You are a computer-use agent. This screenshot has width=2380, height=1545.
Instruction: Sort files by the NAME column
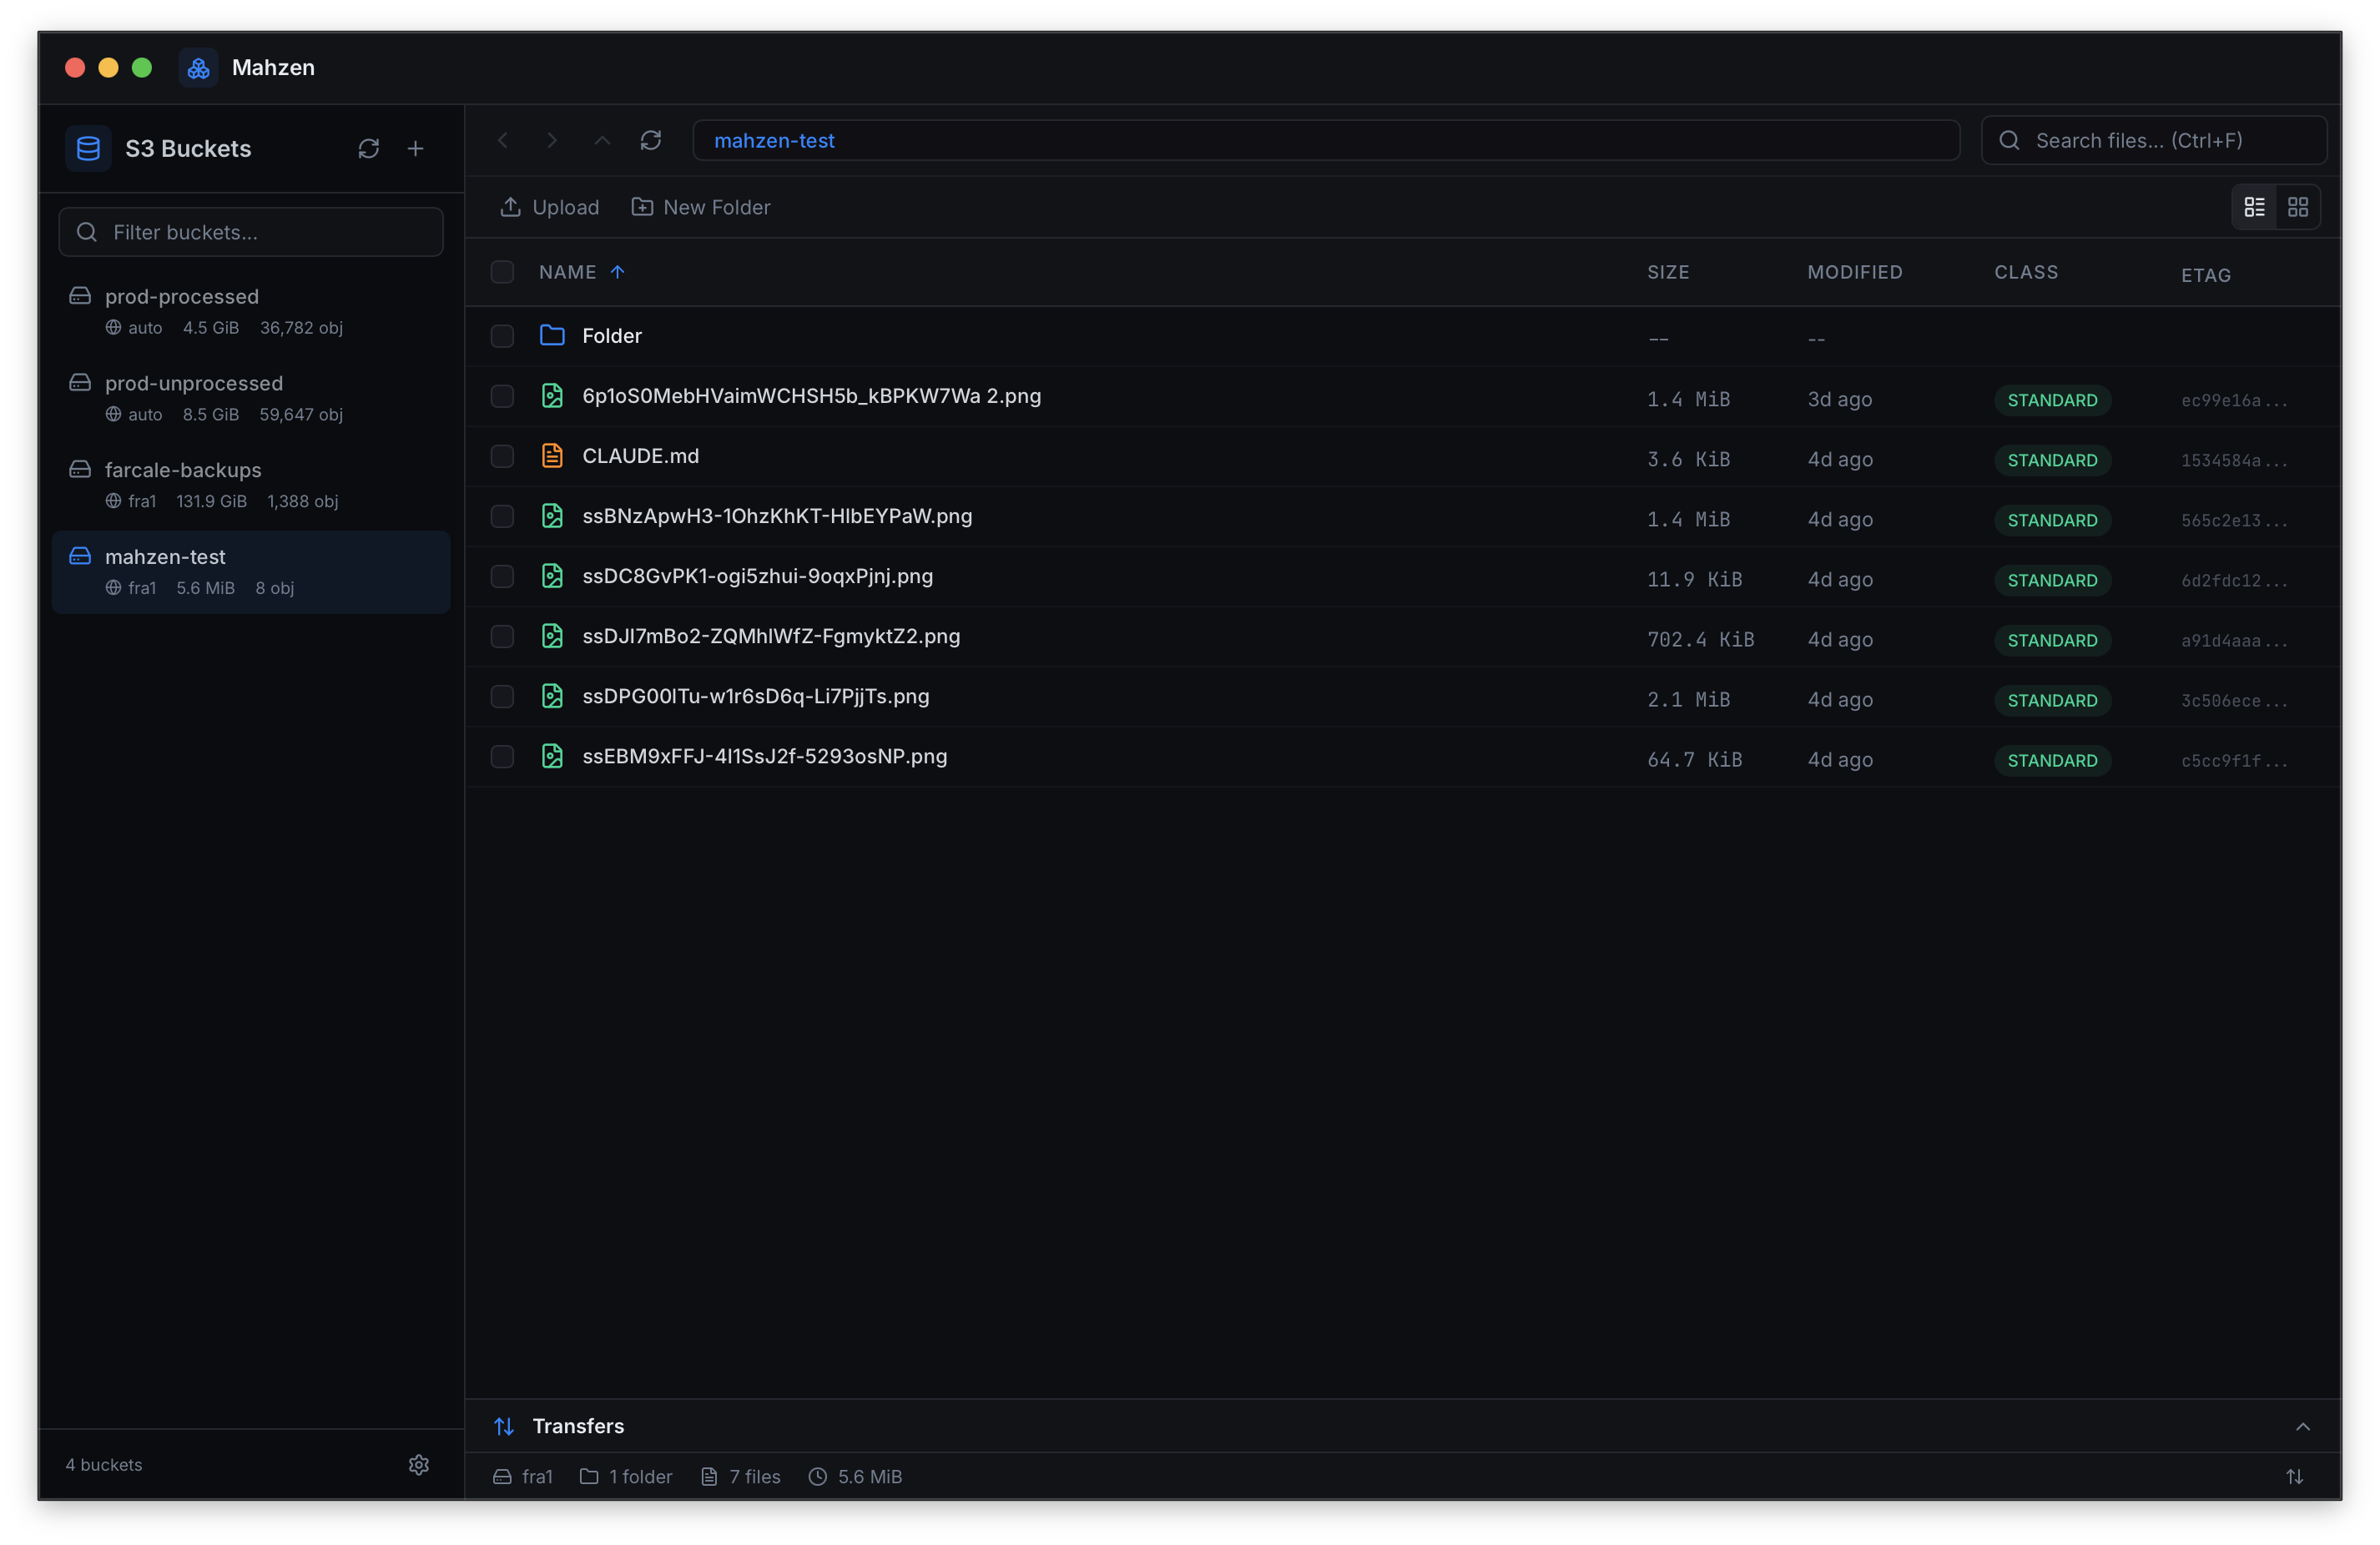[568, 272]
